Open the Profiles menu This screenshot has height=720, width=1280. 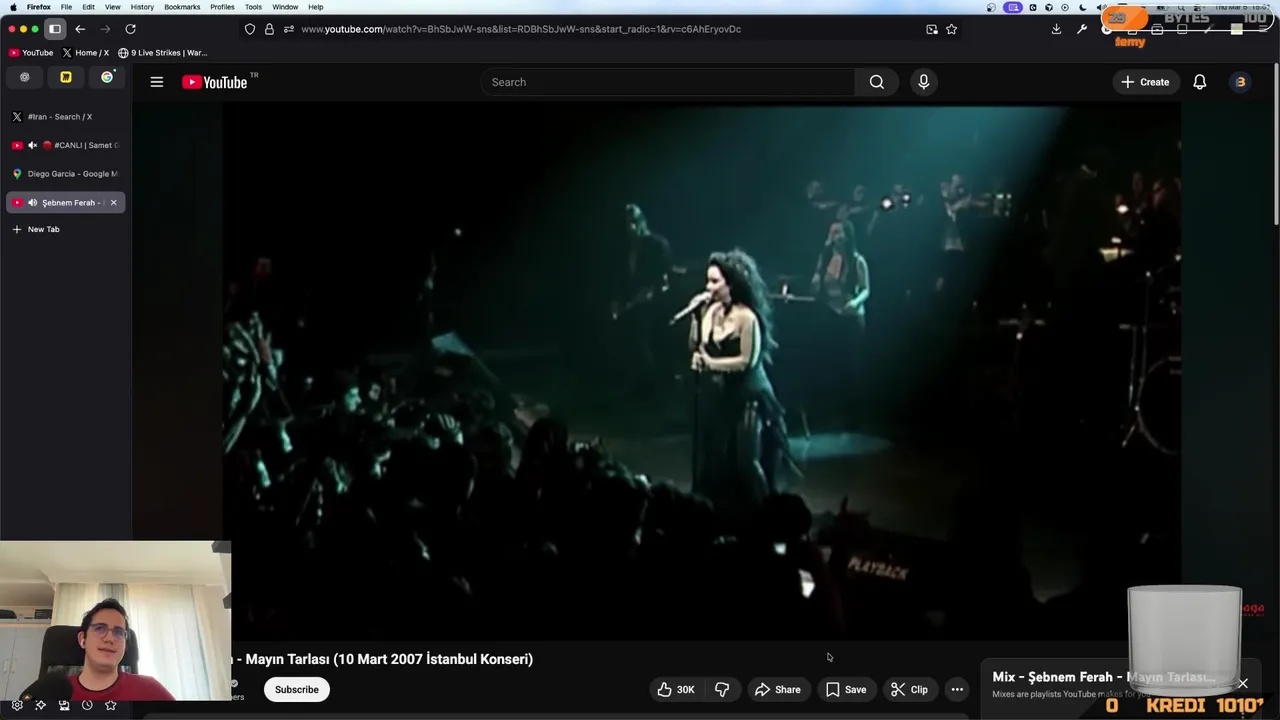(x=222, y=7)
